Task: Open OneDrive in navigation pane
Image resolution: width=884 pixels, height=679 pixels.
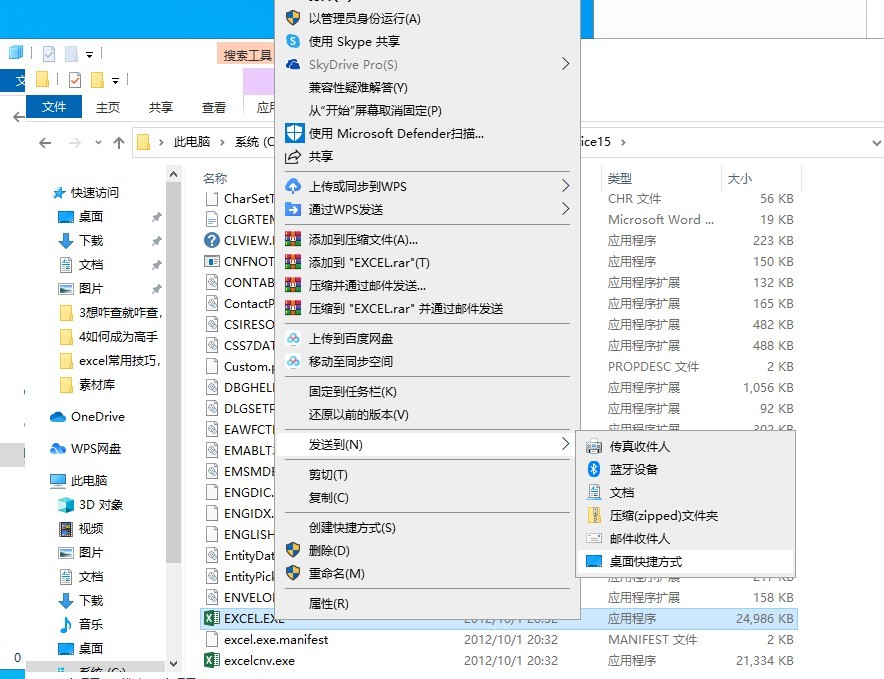Action: tap(98, 417)
